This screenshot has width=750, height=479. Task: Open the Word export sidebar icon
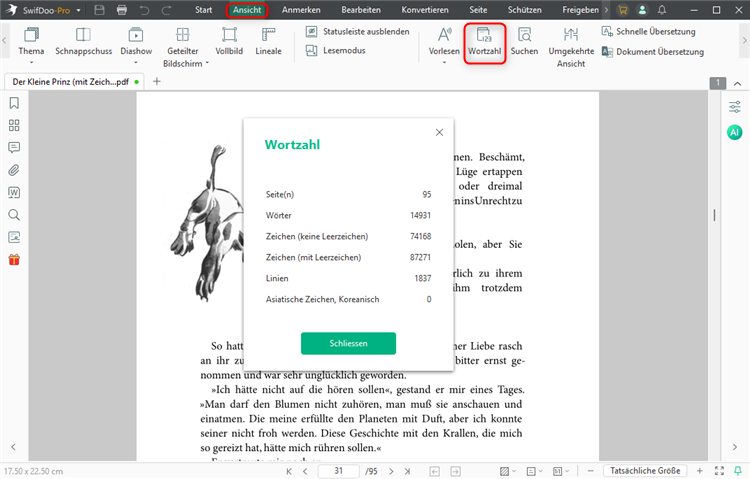coord(14,192)
